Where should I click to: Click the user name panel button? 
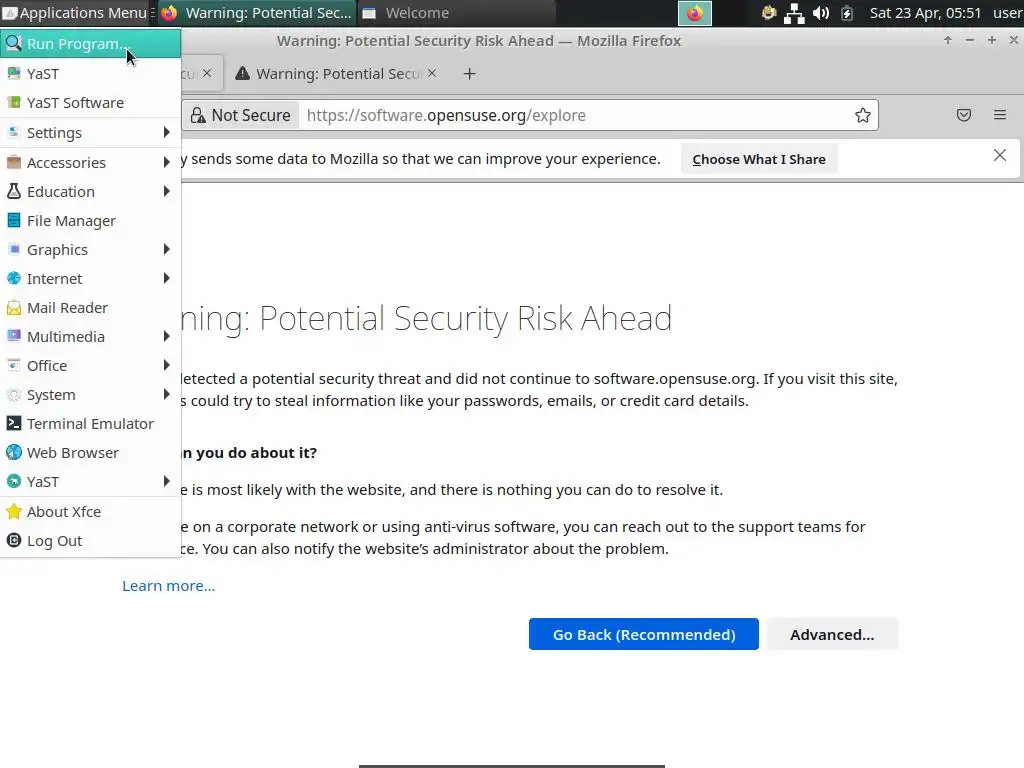point(1007,13)
